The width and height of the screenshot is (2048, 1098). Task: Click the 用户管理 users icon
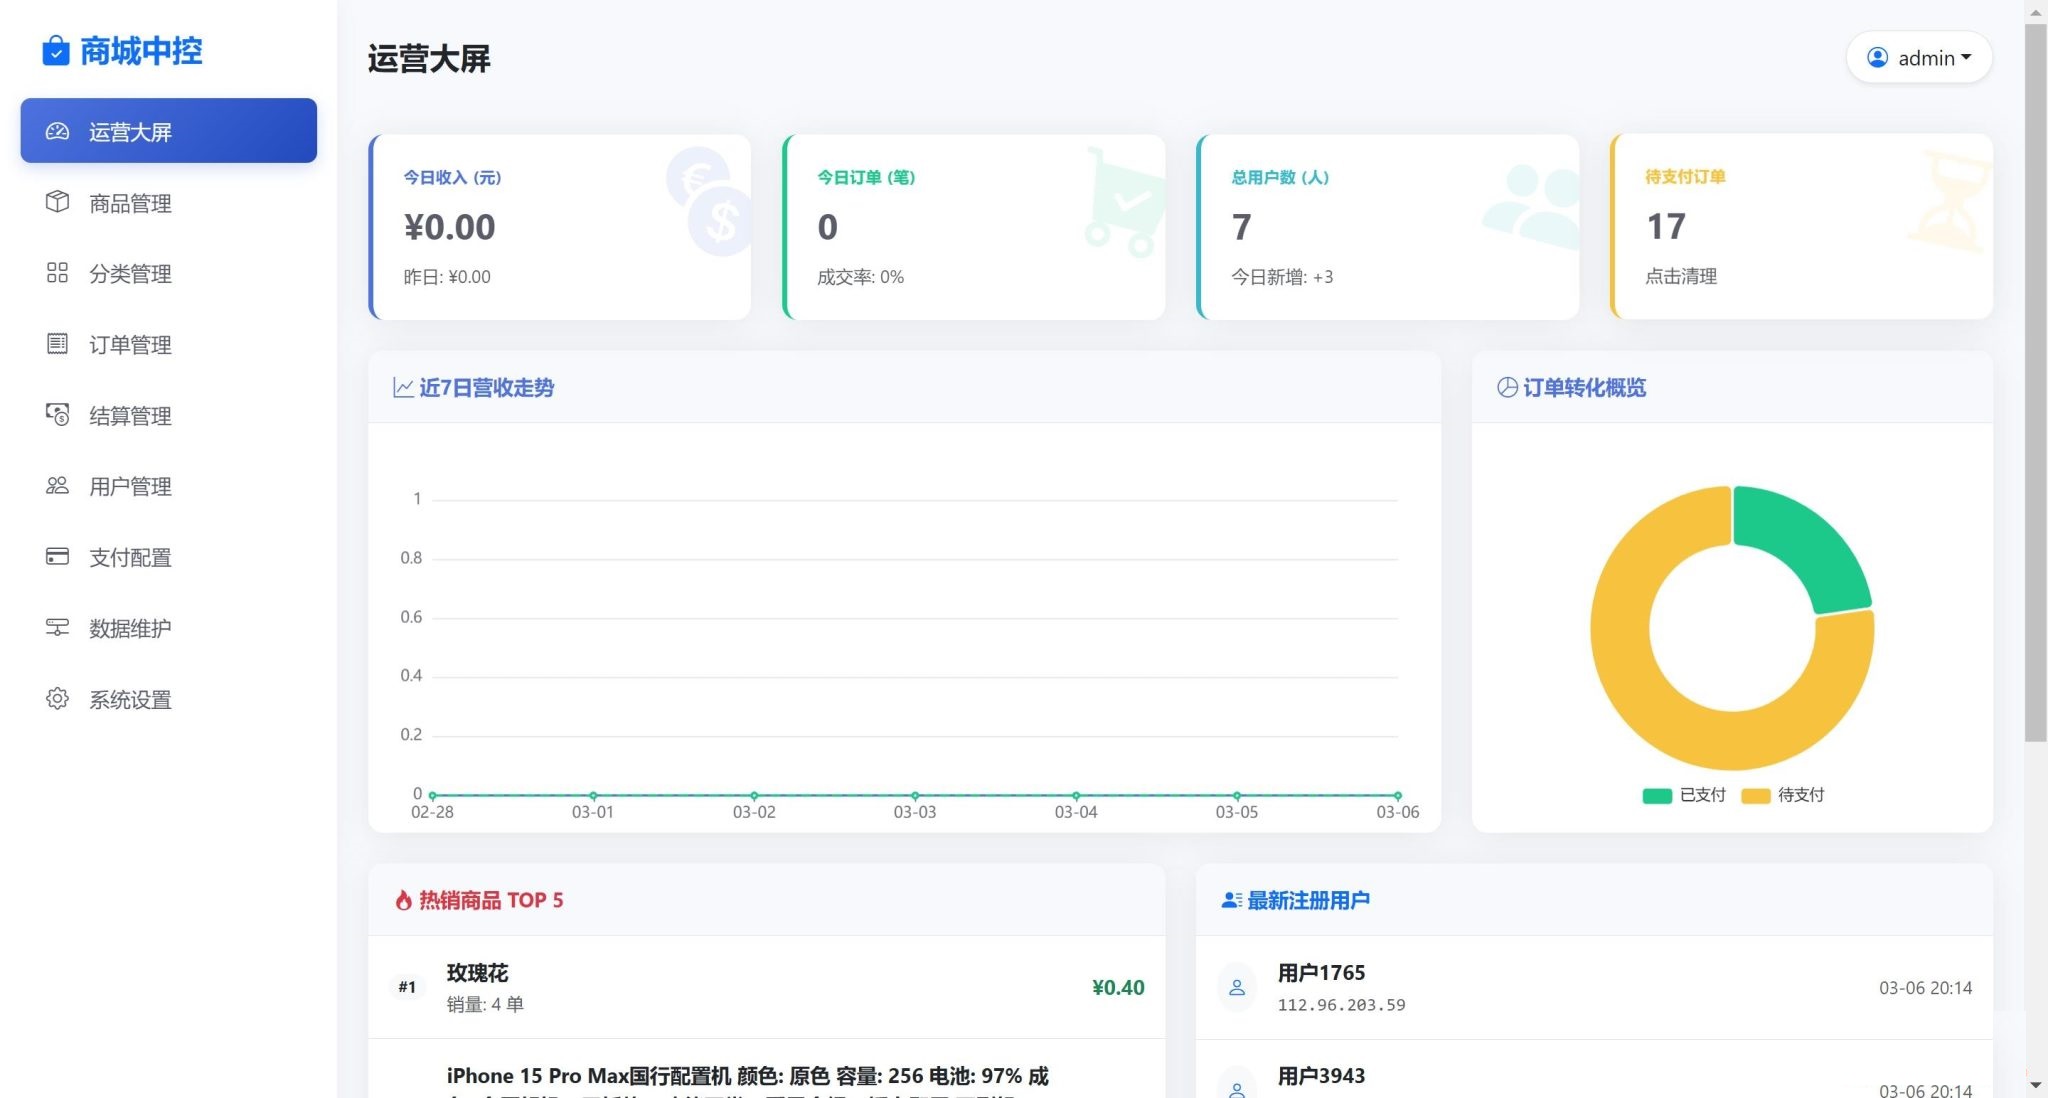tap(57, 486)
